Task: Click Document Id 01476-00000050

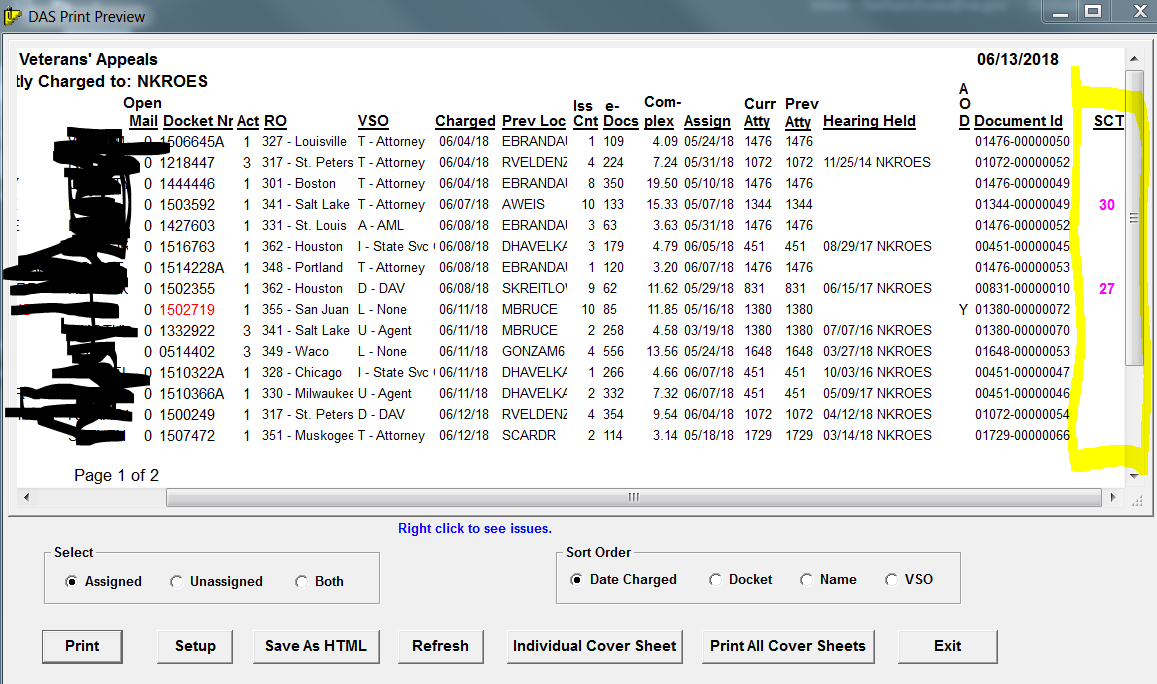Action: pos(1022,142)
